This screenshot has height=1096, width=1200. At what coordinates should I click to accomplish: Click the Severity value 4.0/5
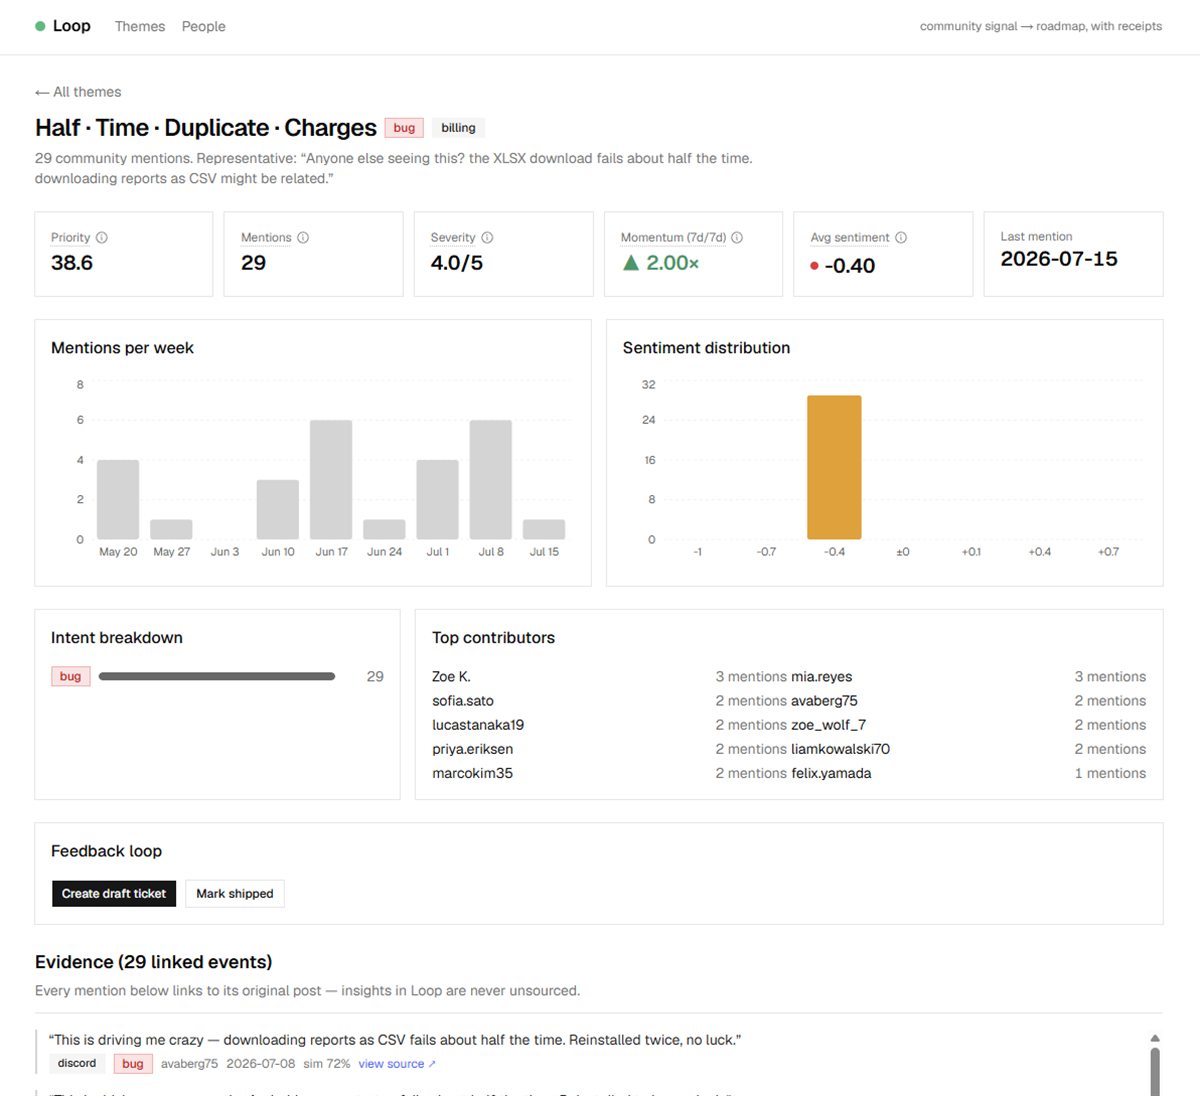[x=457, y=263]
